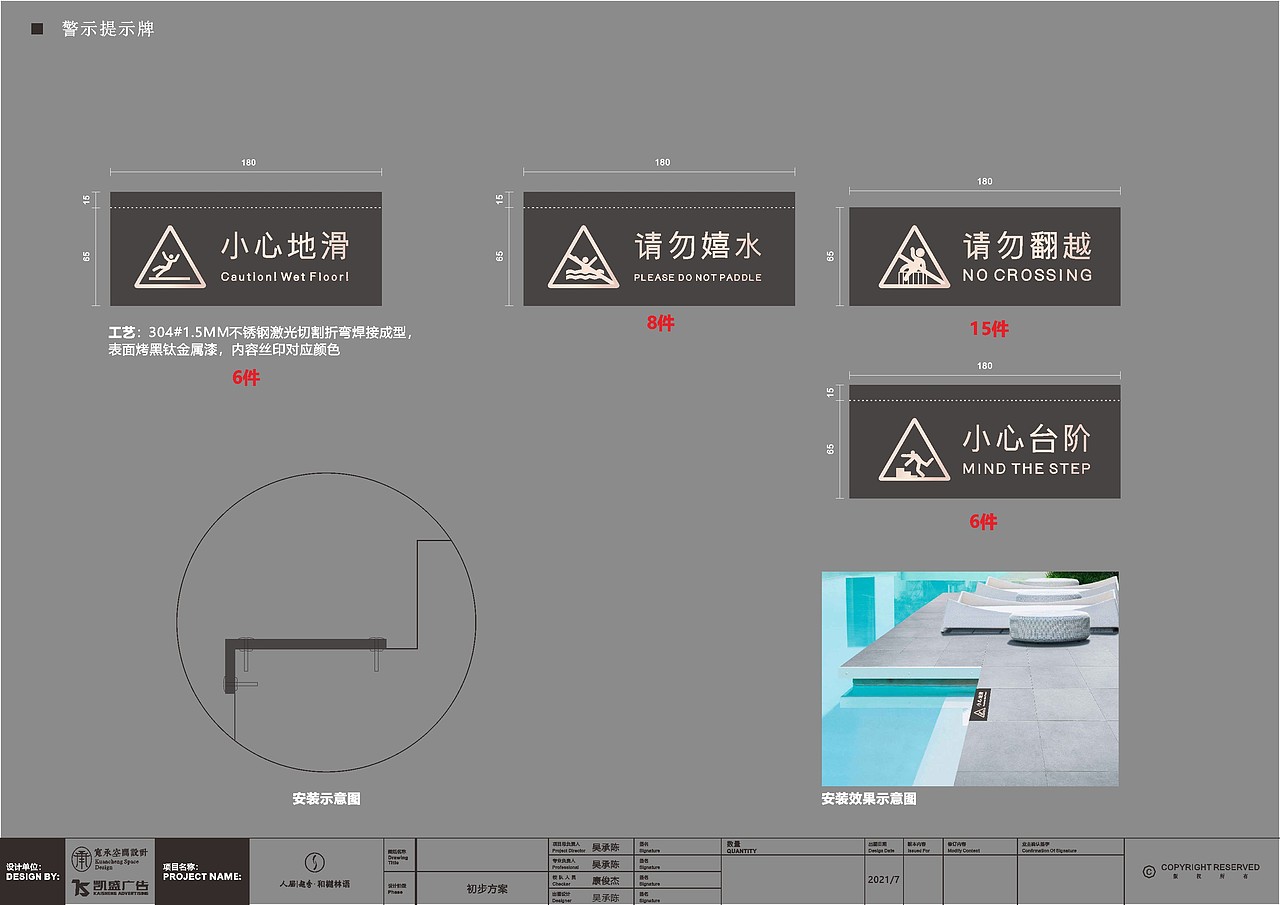Click the swimmer warning triangle on 请勿嬉水 sign
Viewport: 1280px width, 905px height.
pos(583,257)
